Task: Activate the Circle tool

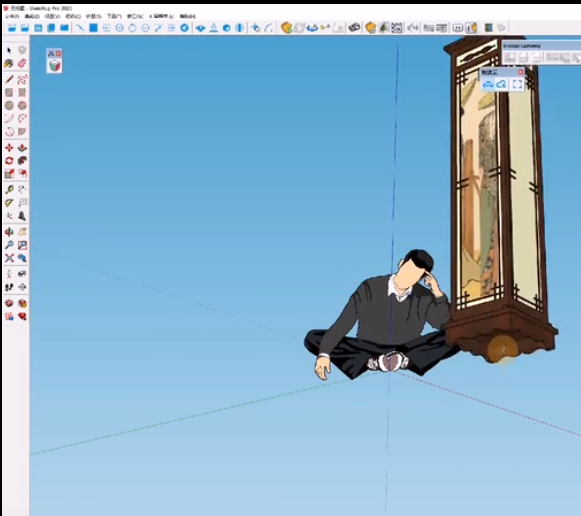Action: [9, 106]
